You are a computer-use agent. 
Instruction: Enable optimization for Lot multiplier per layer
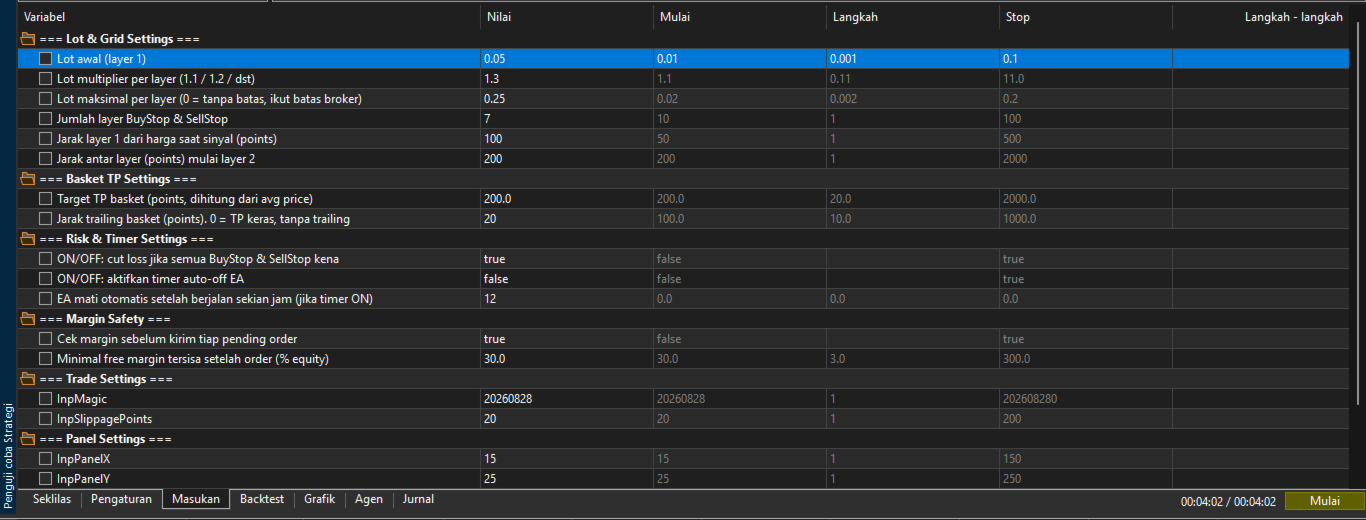click(x=46, y=79)
